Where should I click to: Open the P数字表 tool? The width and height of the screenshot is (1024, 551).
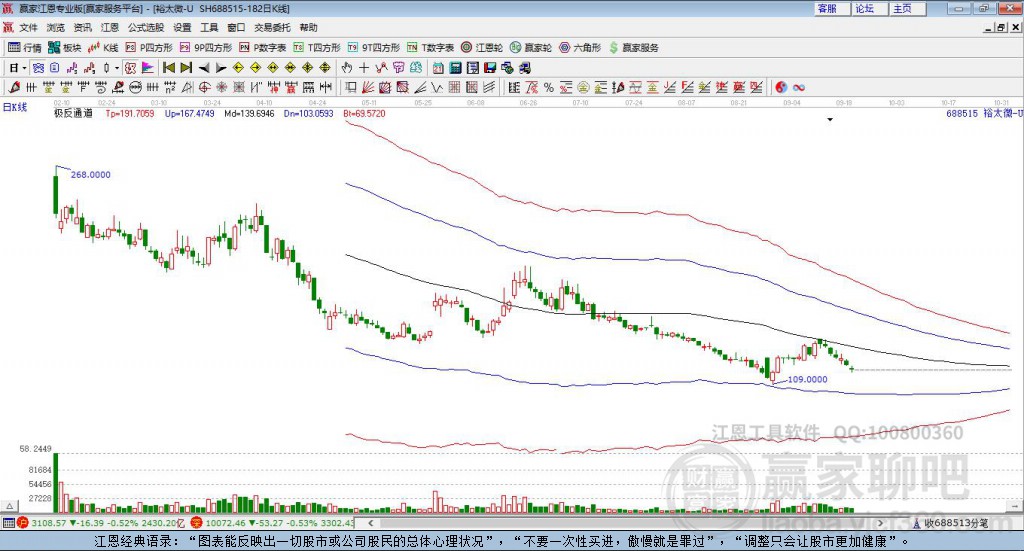pos(263,48)
